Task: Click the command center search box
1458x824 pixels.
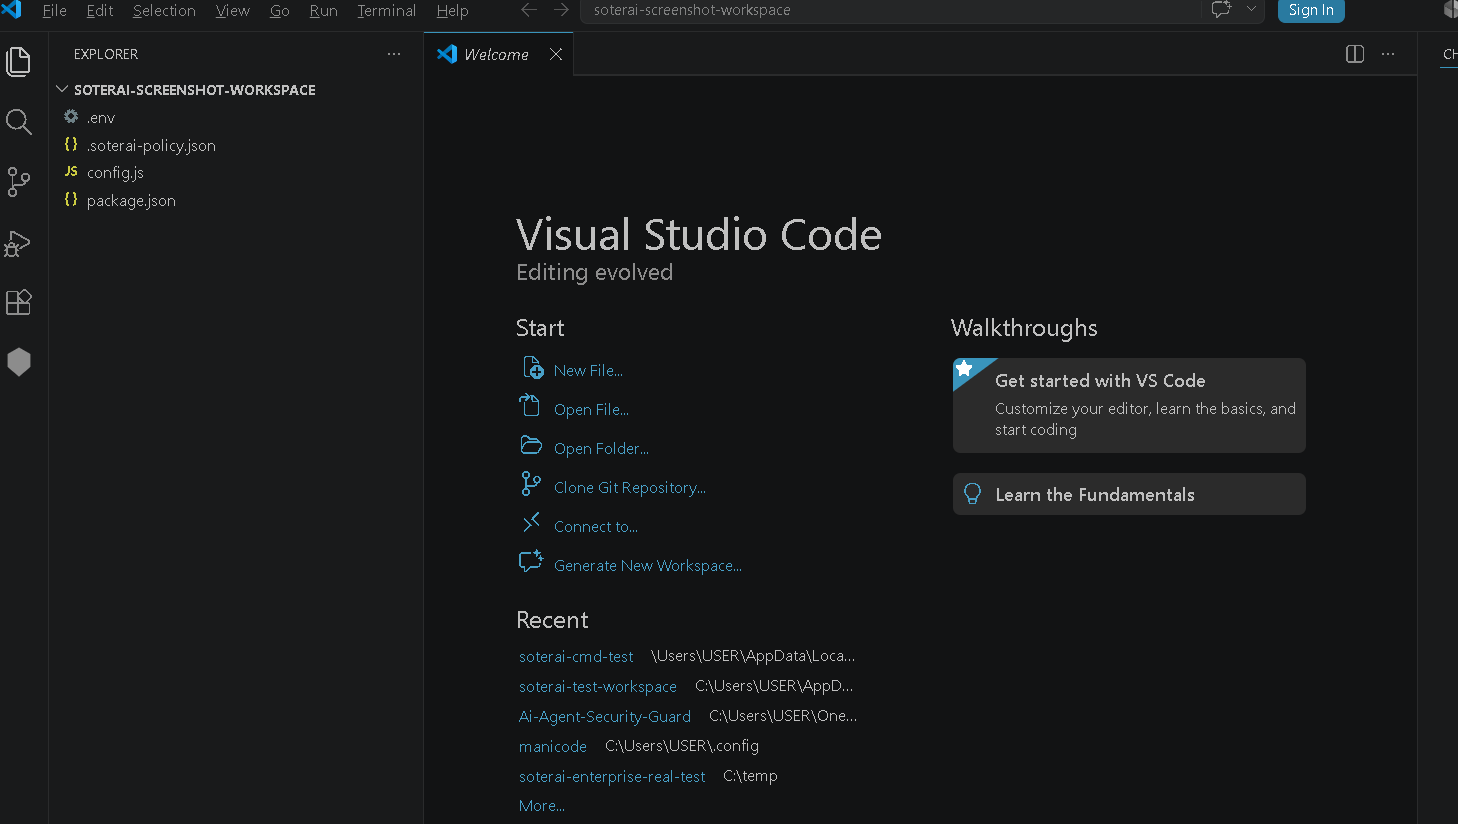Action: coord(890,10)
